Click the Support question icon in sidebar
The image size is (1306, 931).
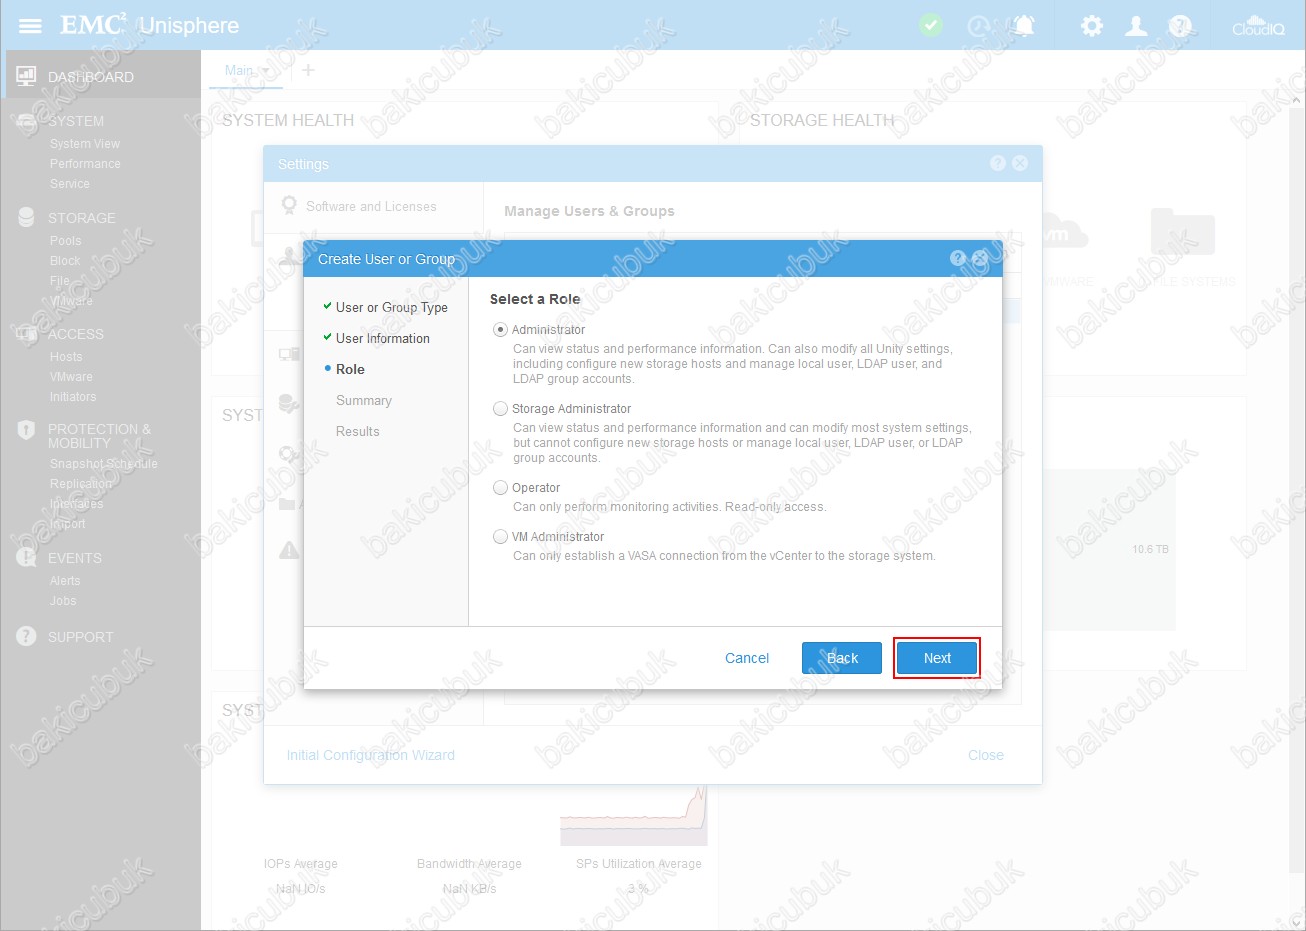click(x=27, y=636)
